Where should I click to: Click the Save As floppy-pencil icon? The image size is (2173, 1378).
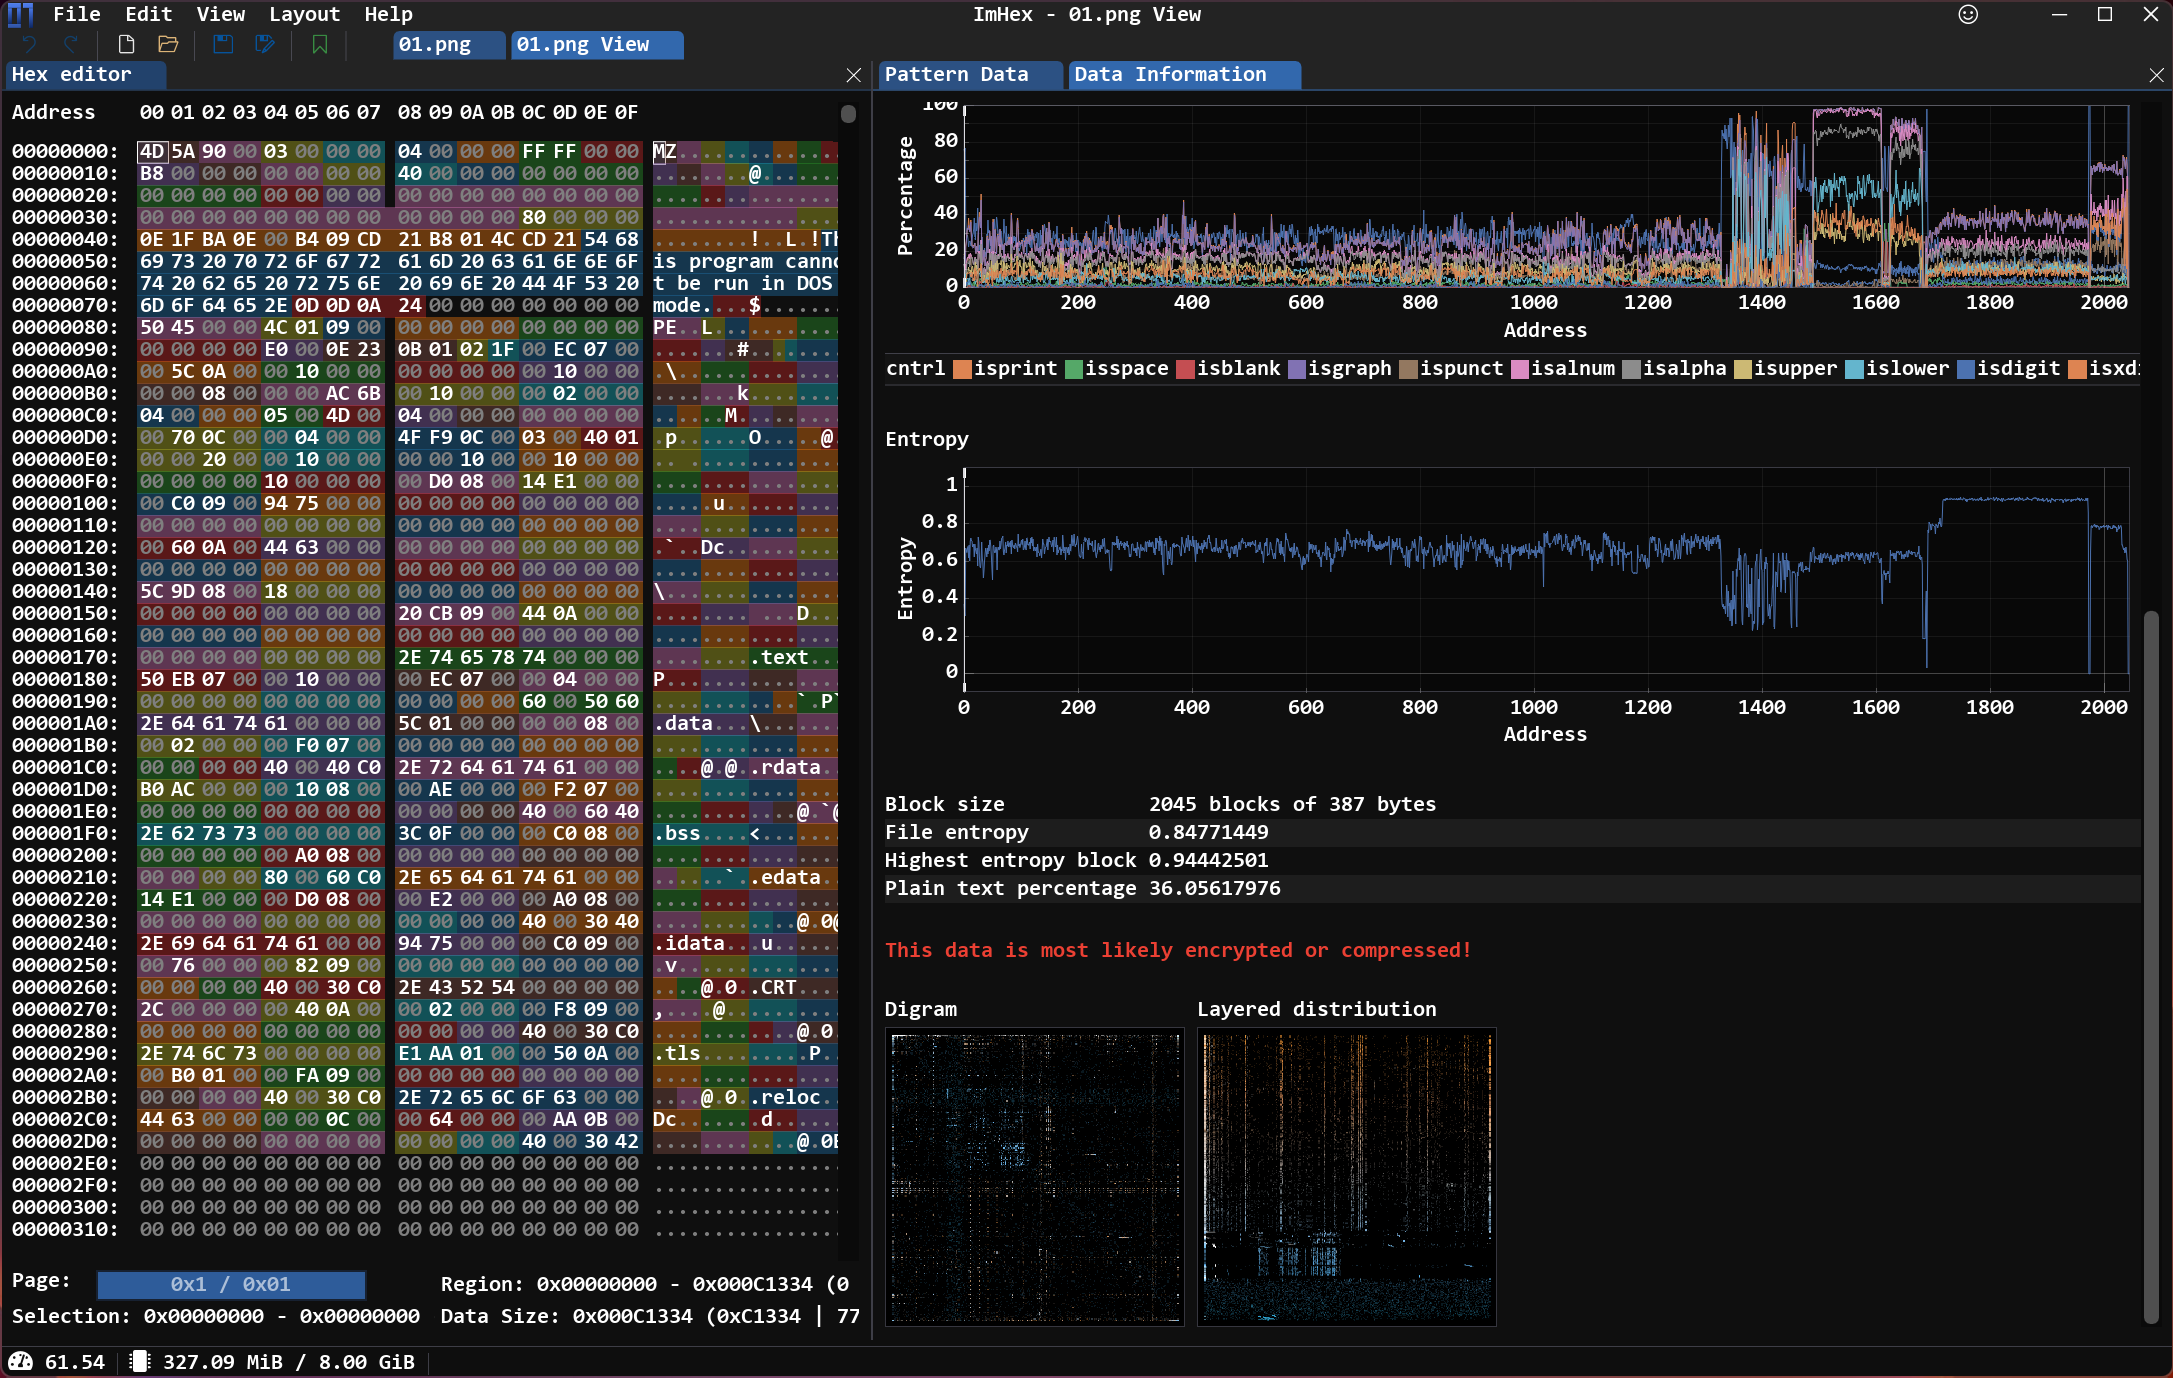click(x=265, y=44)
